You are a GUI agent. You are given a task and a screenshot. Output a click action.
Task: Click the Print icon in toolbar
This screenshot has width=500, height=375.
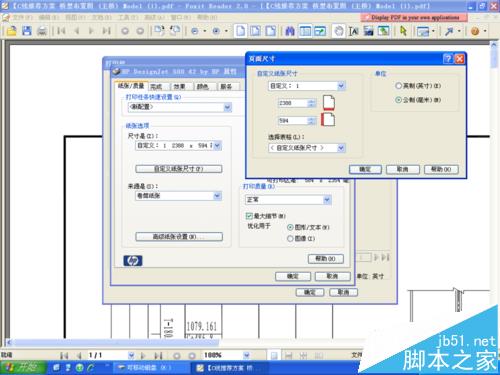coord(42,31)
